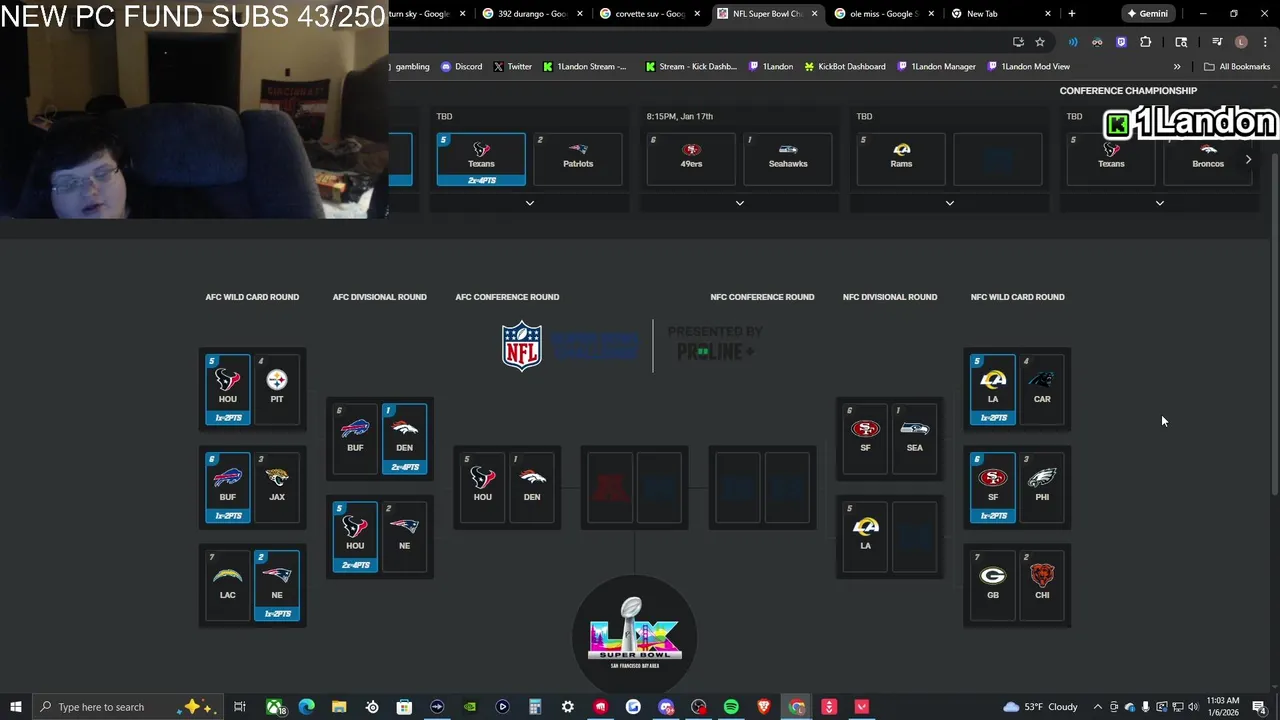1280x720 pixels.
Task: Select DEN in AFC conference round
Action: 532,487
